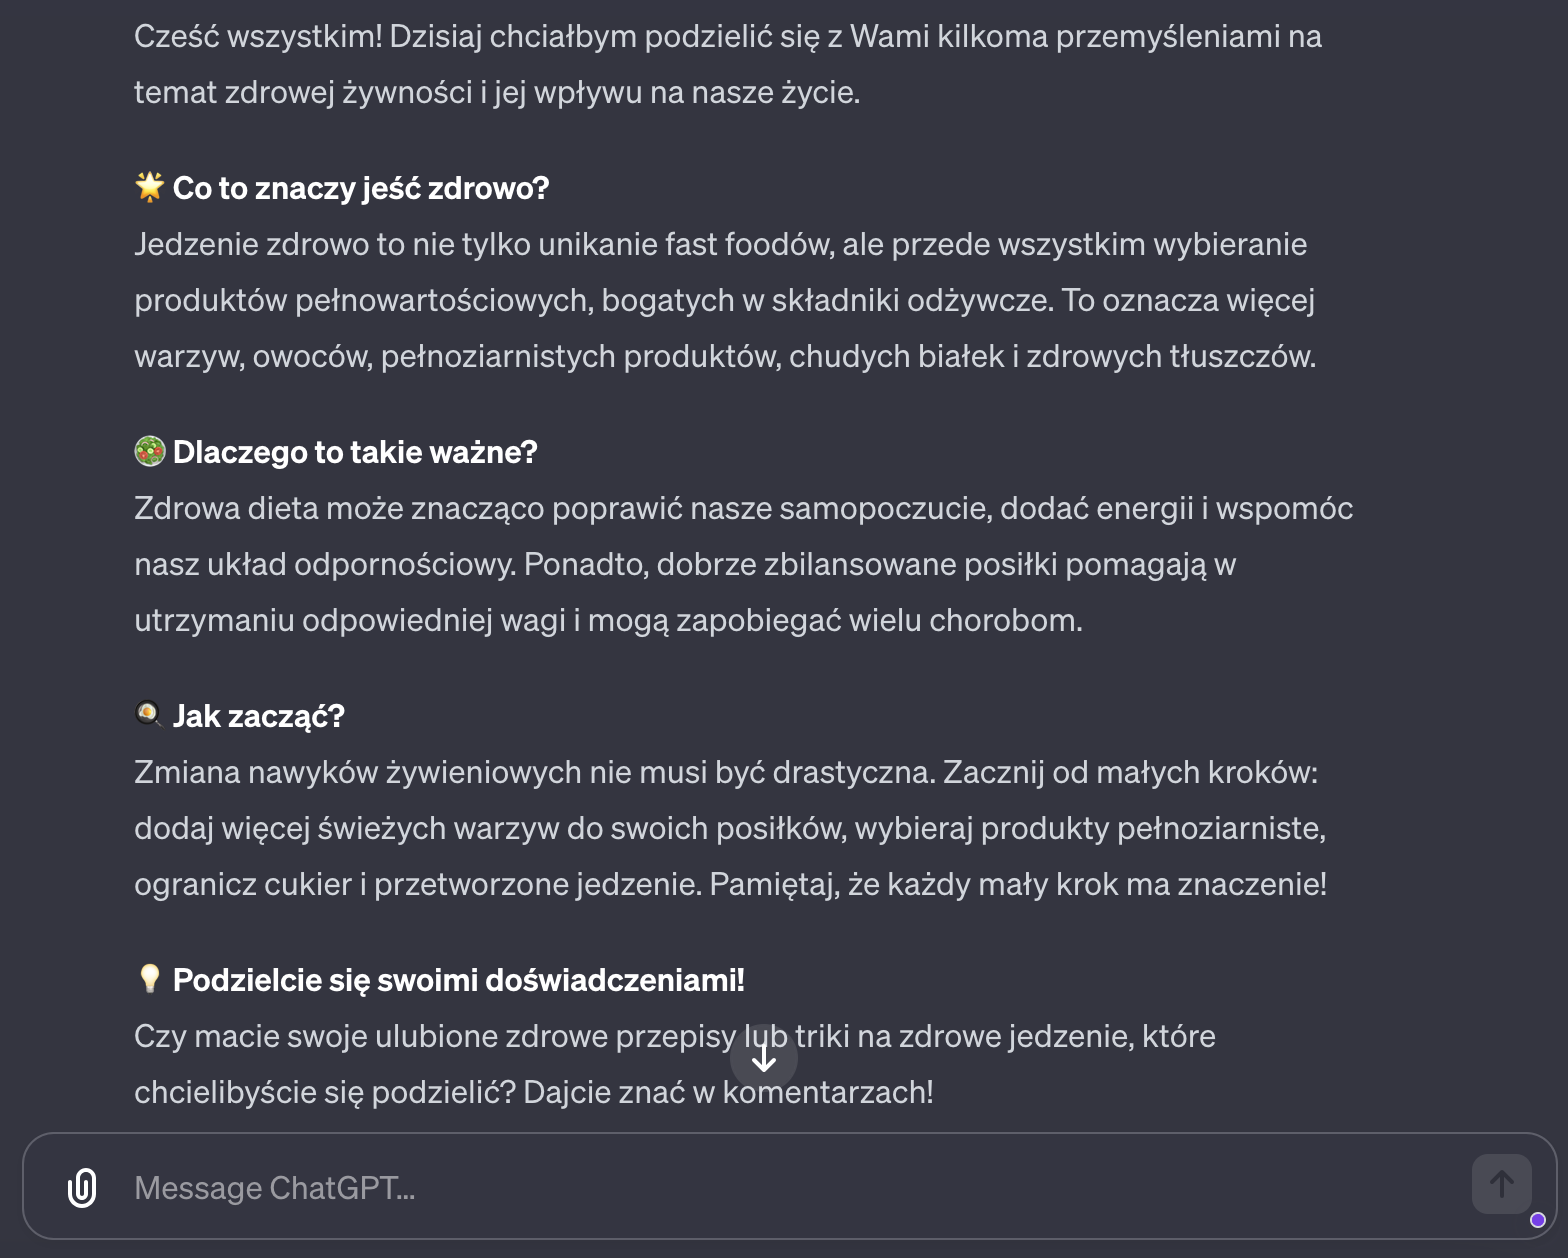
Task: Click the heading 'Dlaczego to takie ważne?'
Action: pos(355,452)
